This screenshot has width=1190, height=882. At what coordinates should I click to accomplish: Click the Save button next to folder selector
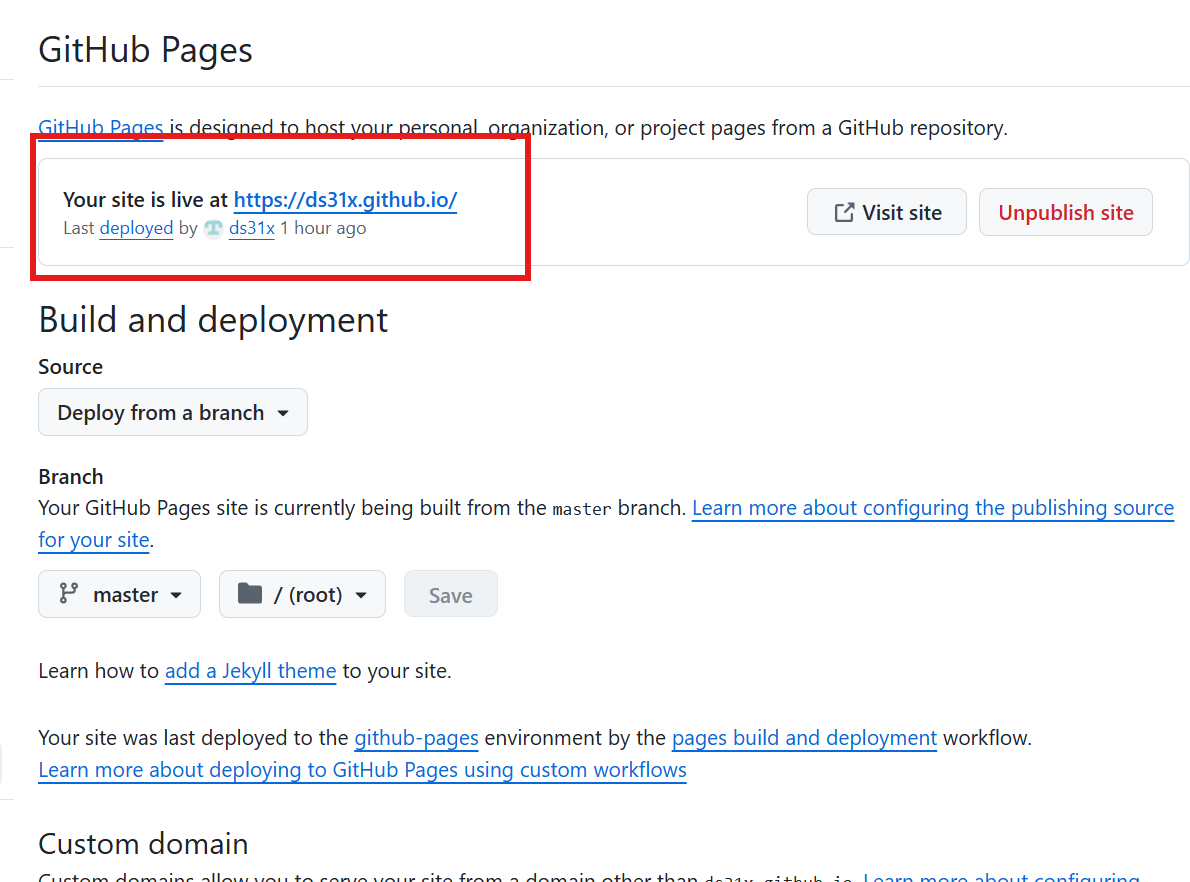(x=451, y=594)
